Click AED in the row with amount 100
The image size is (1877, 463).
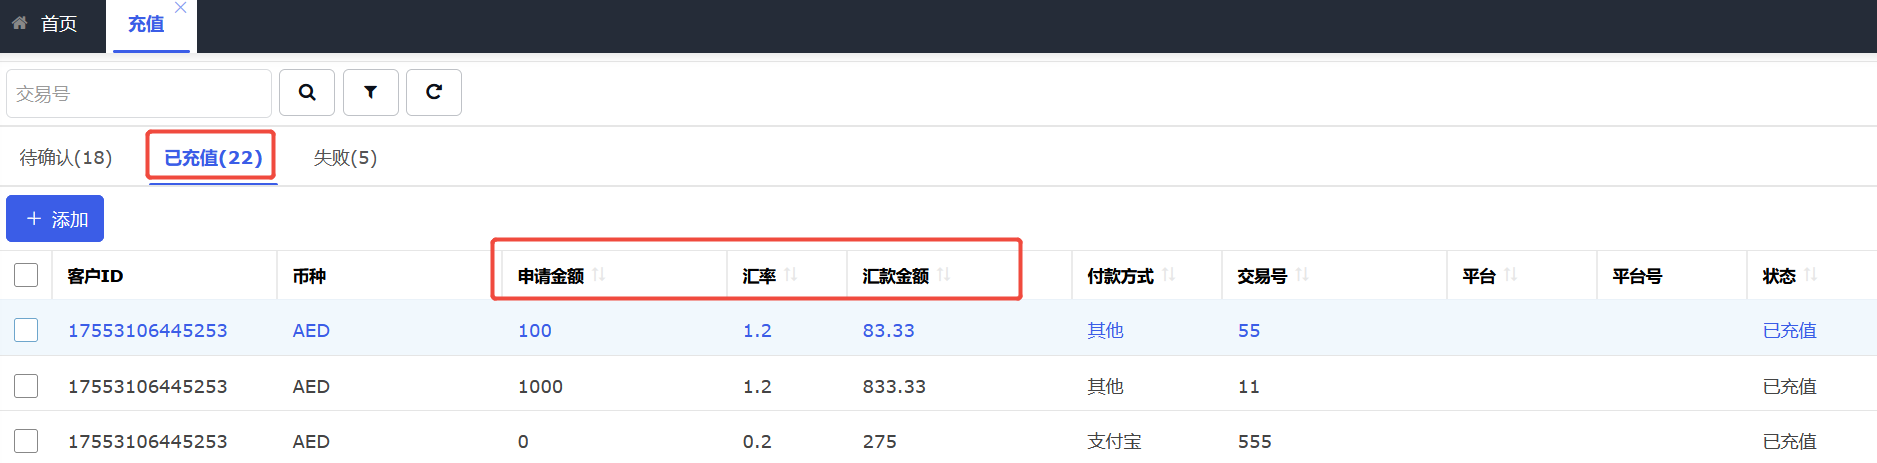(x=311, y=330)
